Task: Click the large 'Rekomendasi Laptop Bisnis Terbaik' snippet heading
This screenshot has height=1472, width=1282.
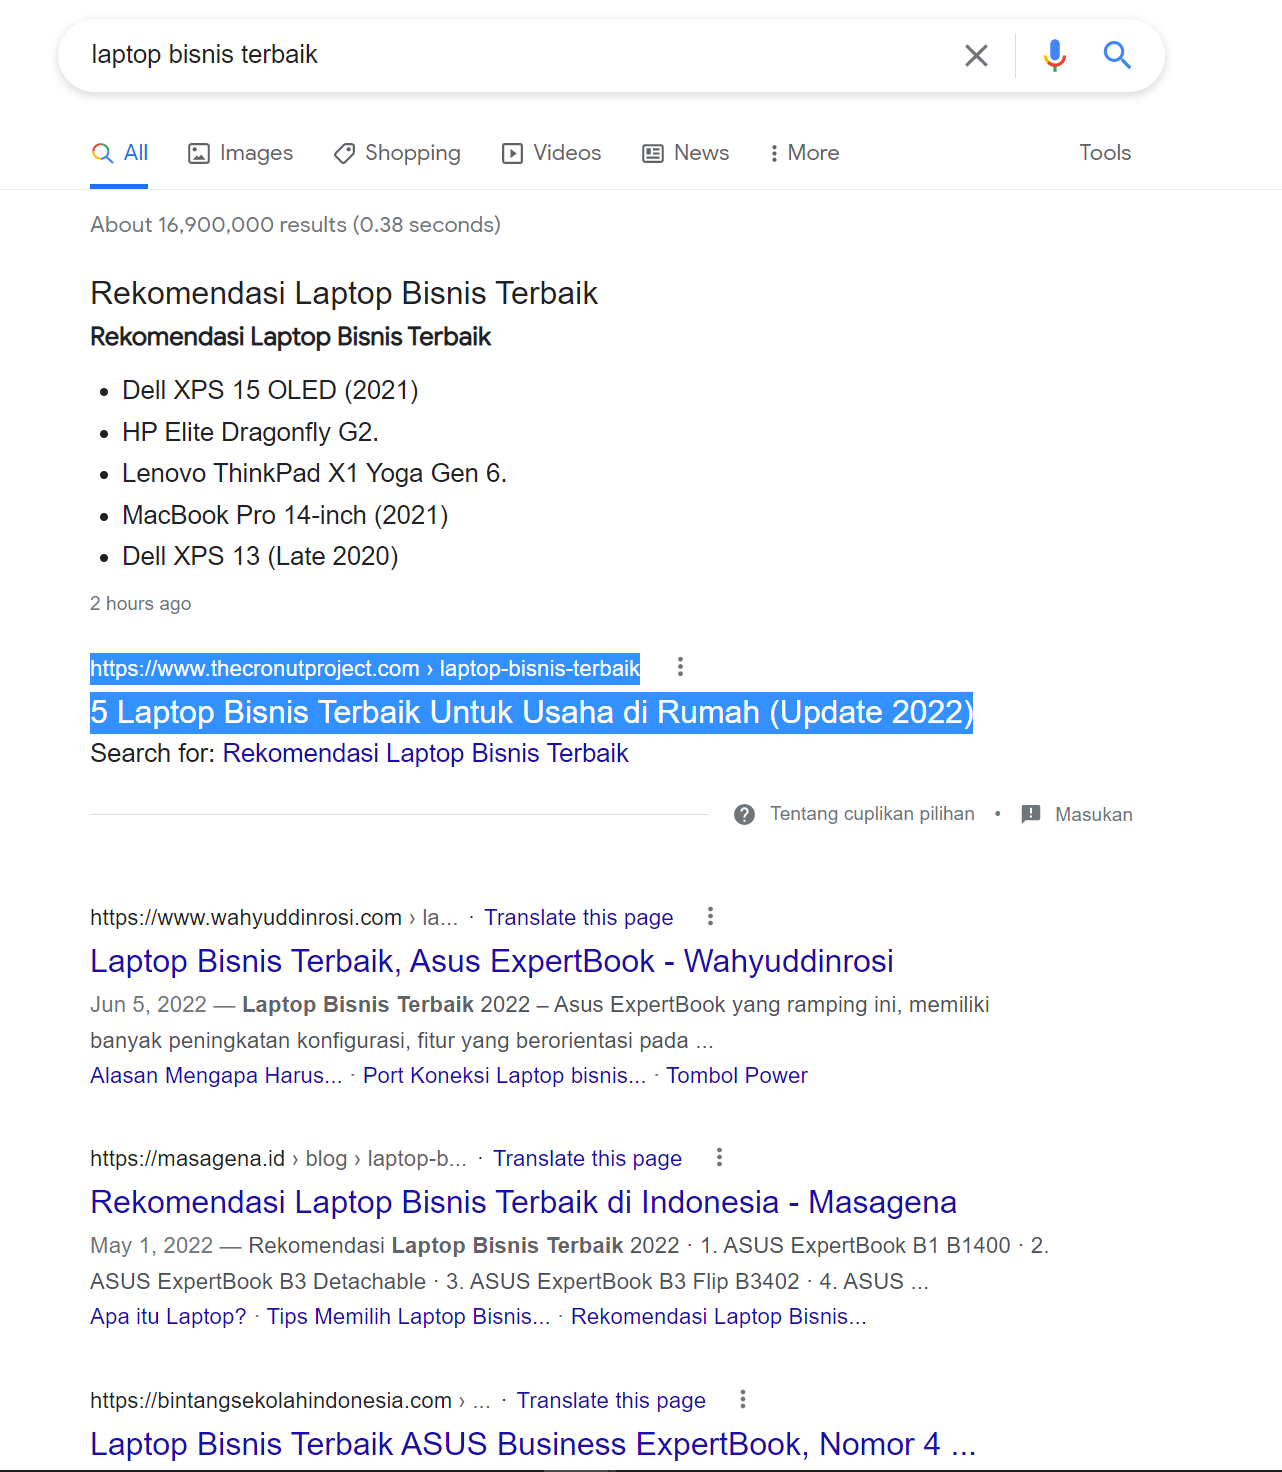Action: pyautogui.click(x=344, y=293)
